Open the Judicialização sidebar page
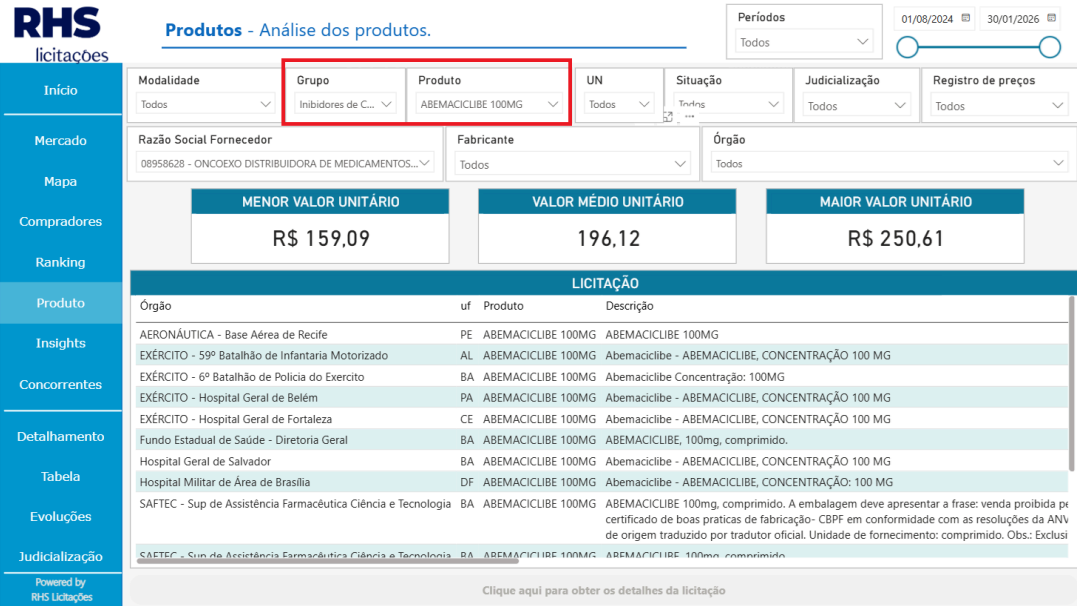The height and width of the screenshot is (606, 1077). click(61, 557)
